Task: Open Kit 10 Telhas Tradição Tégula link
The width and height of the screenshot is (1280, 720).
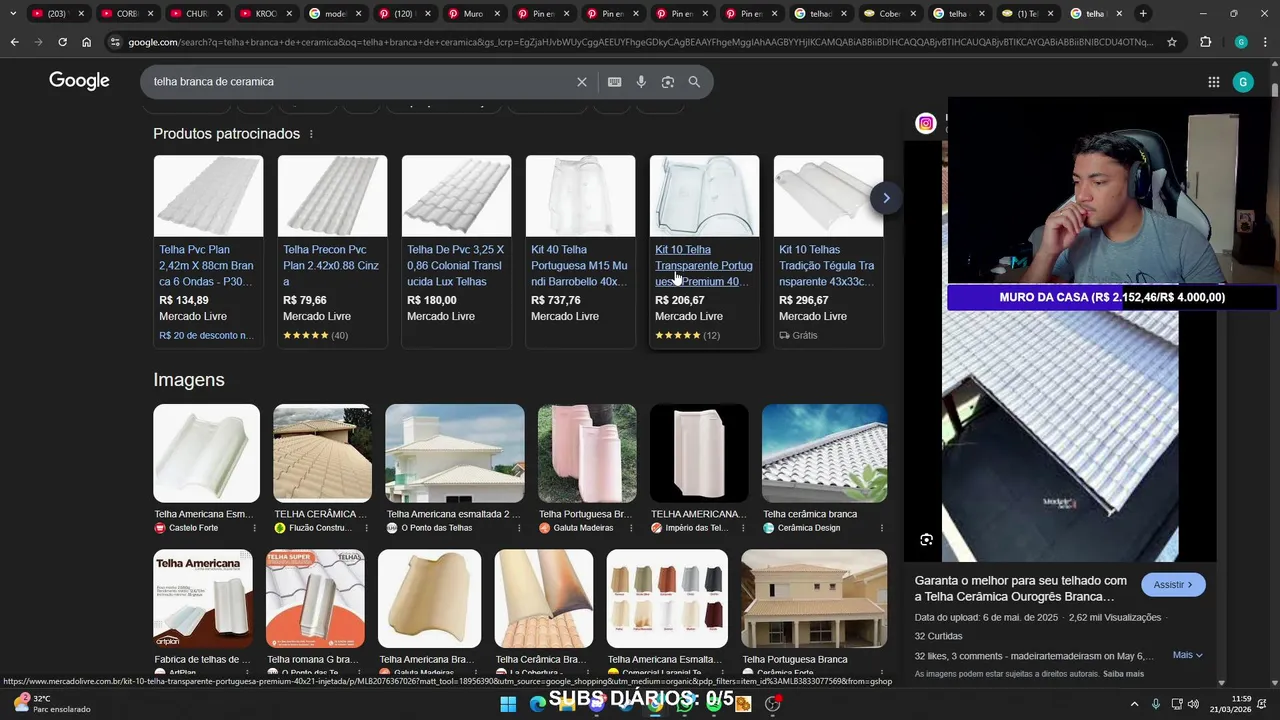Action: point(827,266)
